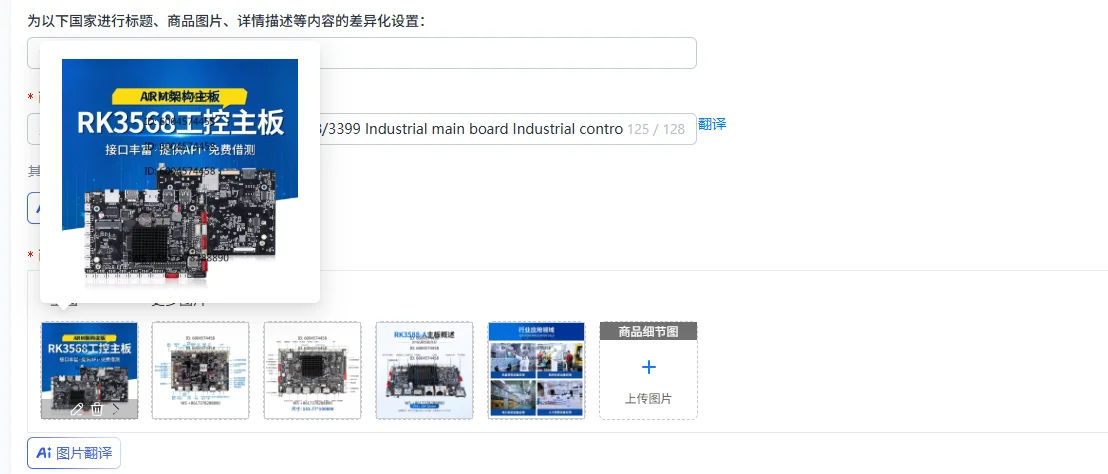This screenshot has width=1108, height=474.
Task: Click the 翻译 link beside title field
Action: coord(712,124)
